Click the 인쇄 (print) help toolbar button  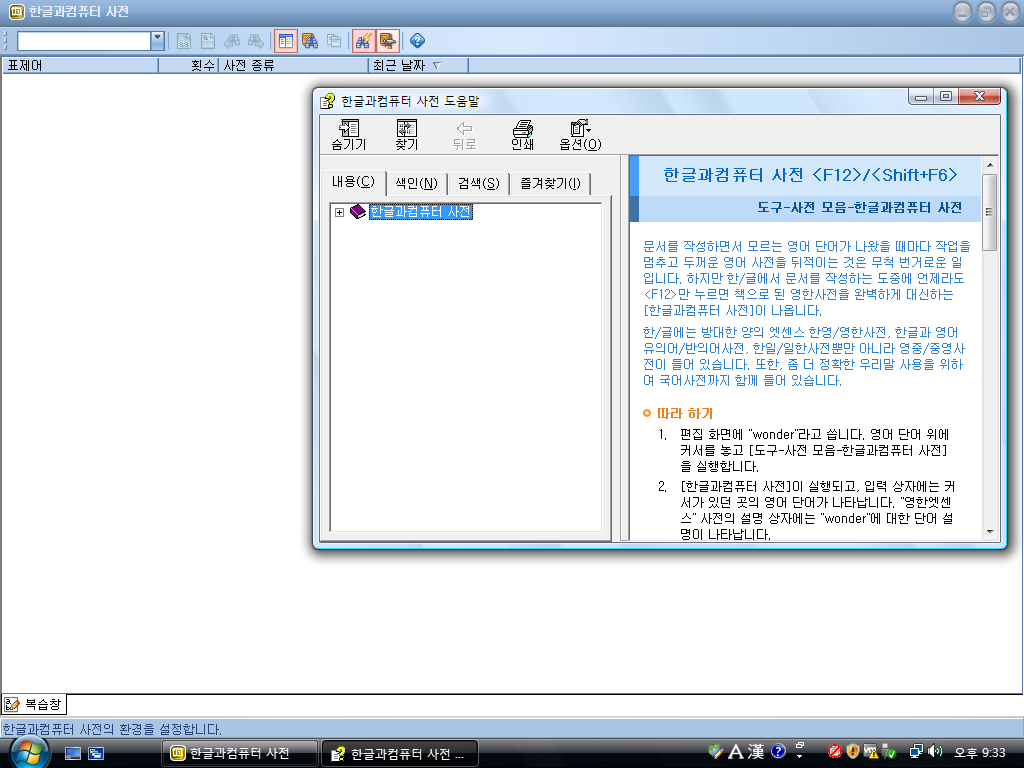(522, 135)
